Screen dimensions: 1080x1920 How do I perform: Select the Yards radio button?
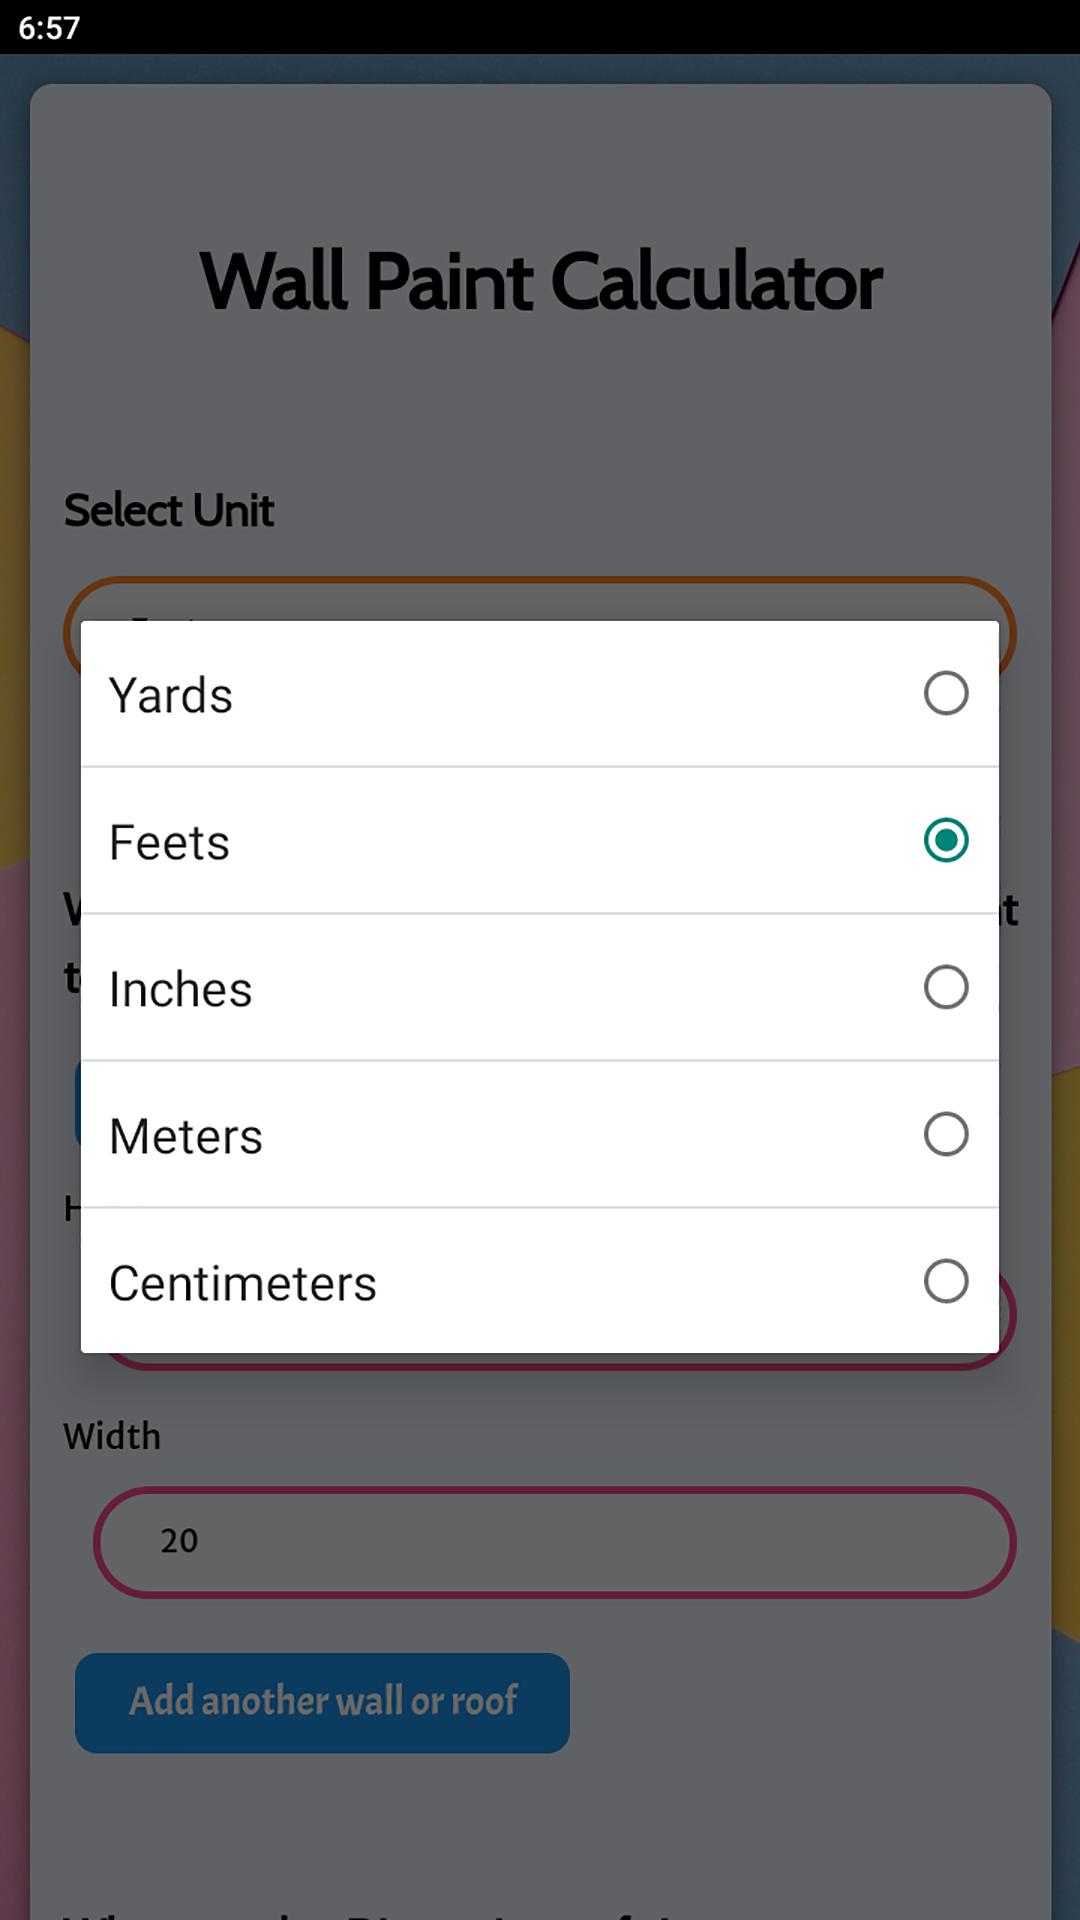click(x=945, y=694)
